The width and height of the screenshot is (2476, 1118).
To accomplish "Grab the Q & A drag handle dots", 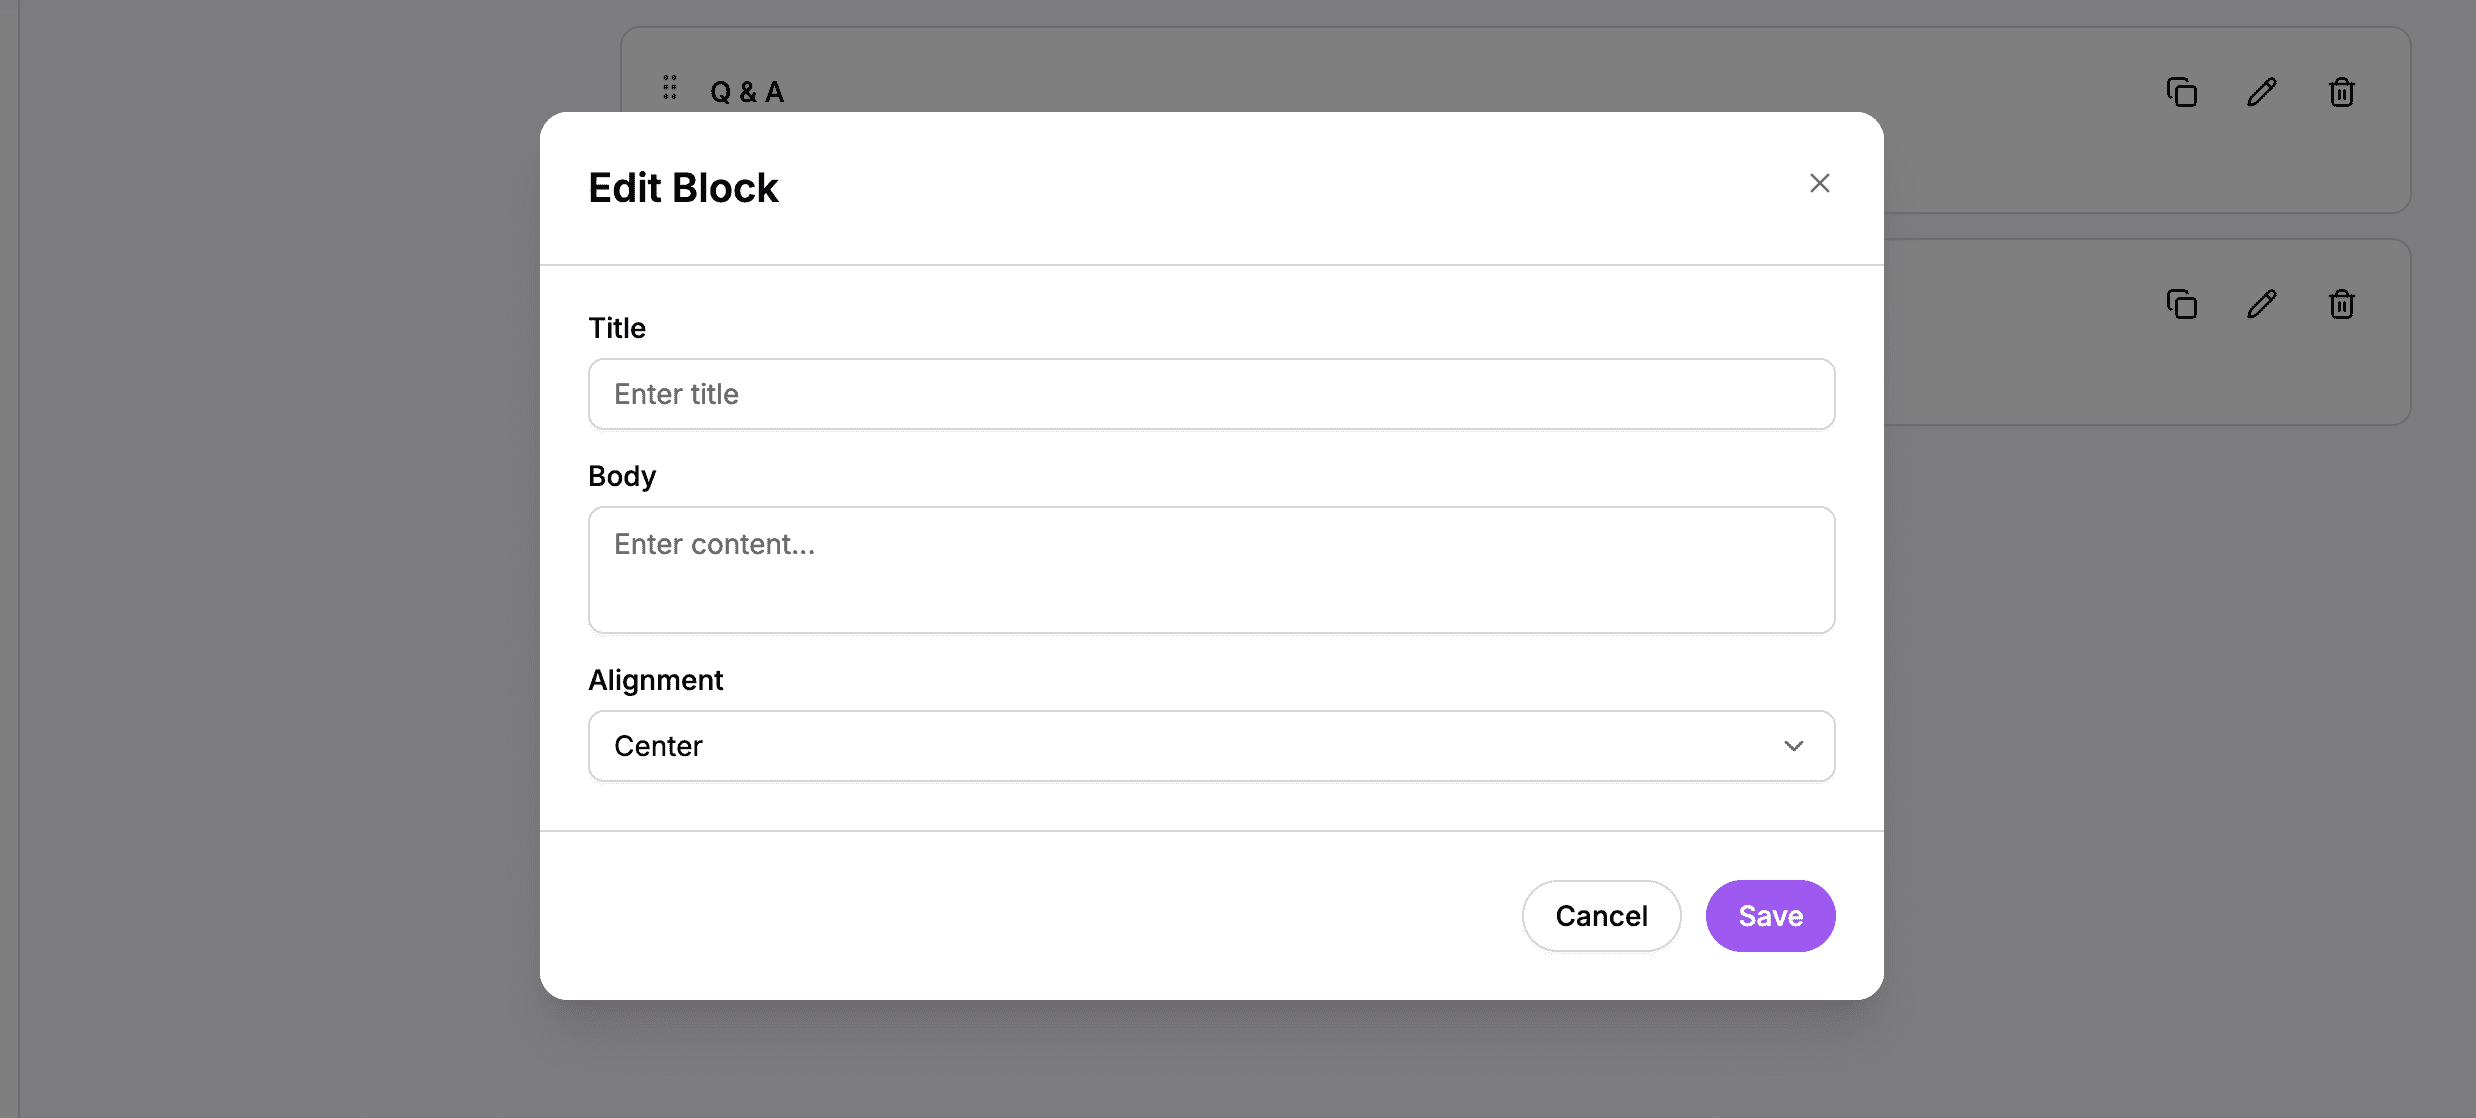I will tap(670, 89).
